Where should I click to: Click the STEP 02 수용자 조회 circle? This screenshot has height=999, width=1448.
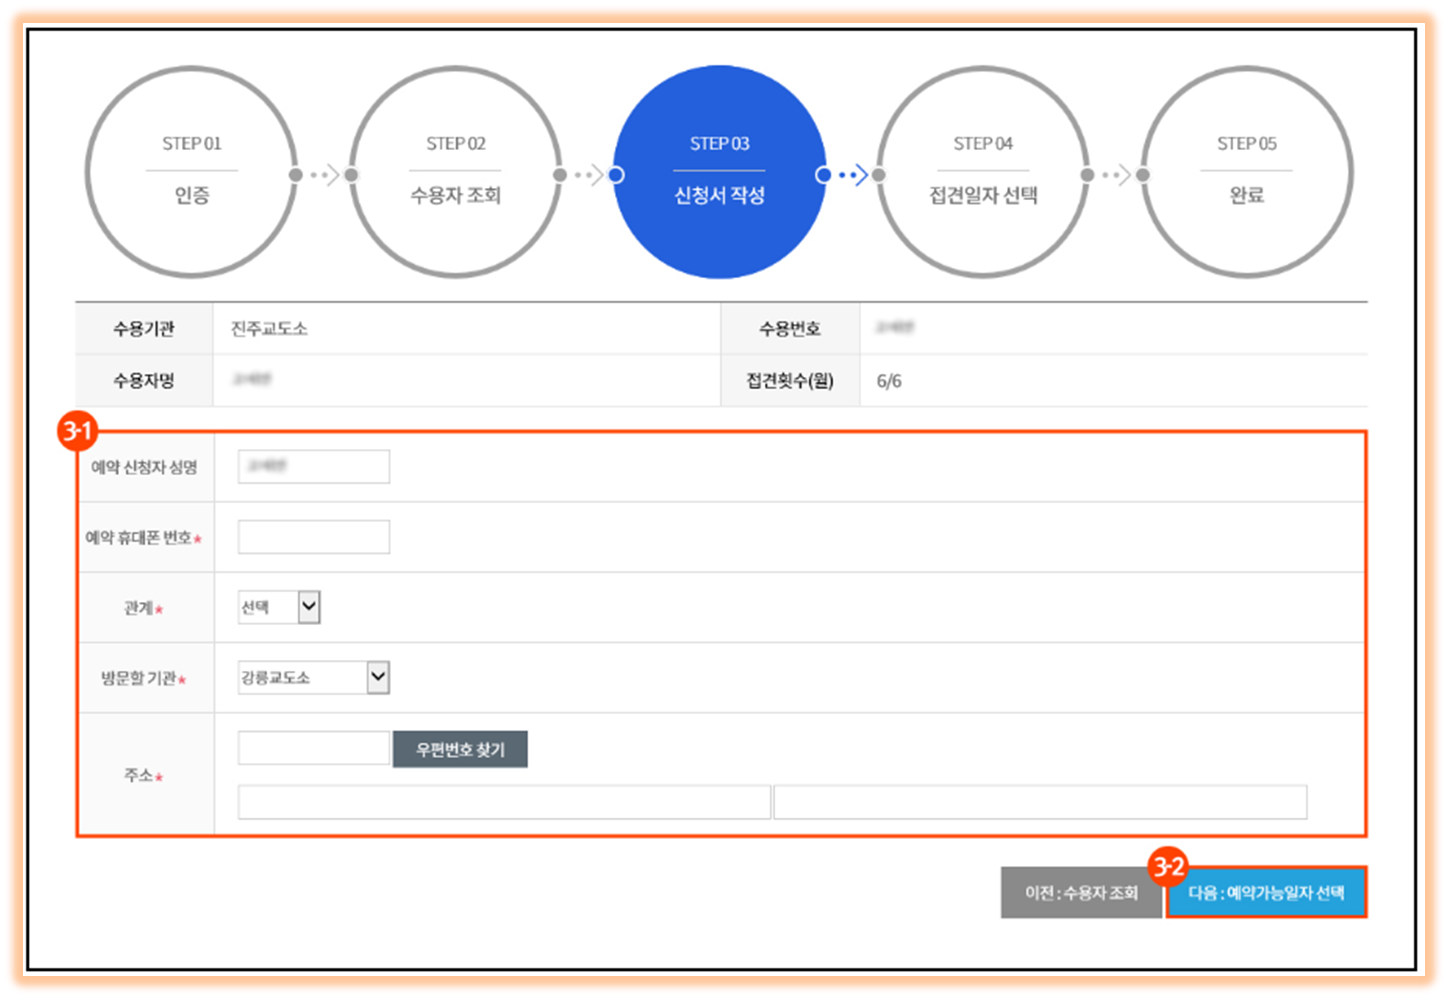tap(455, 172)
